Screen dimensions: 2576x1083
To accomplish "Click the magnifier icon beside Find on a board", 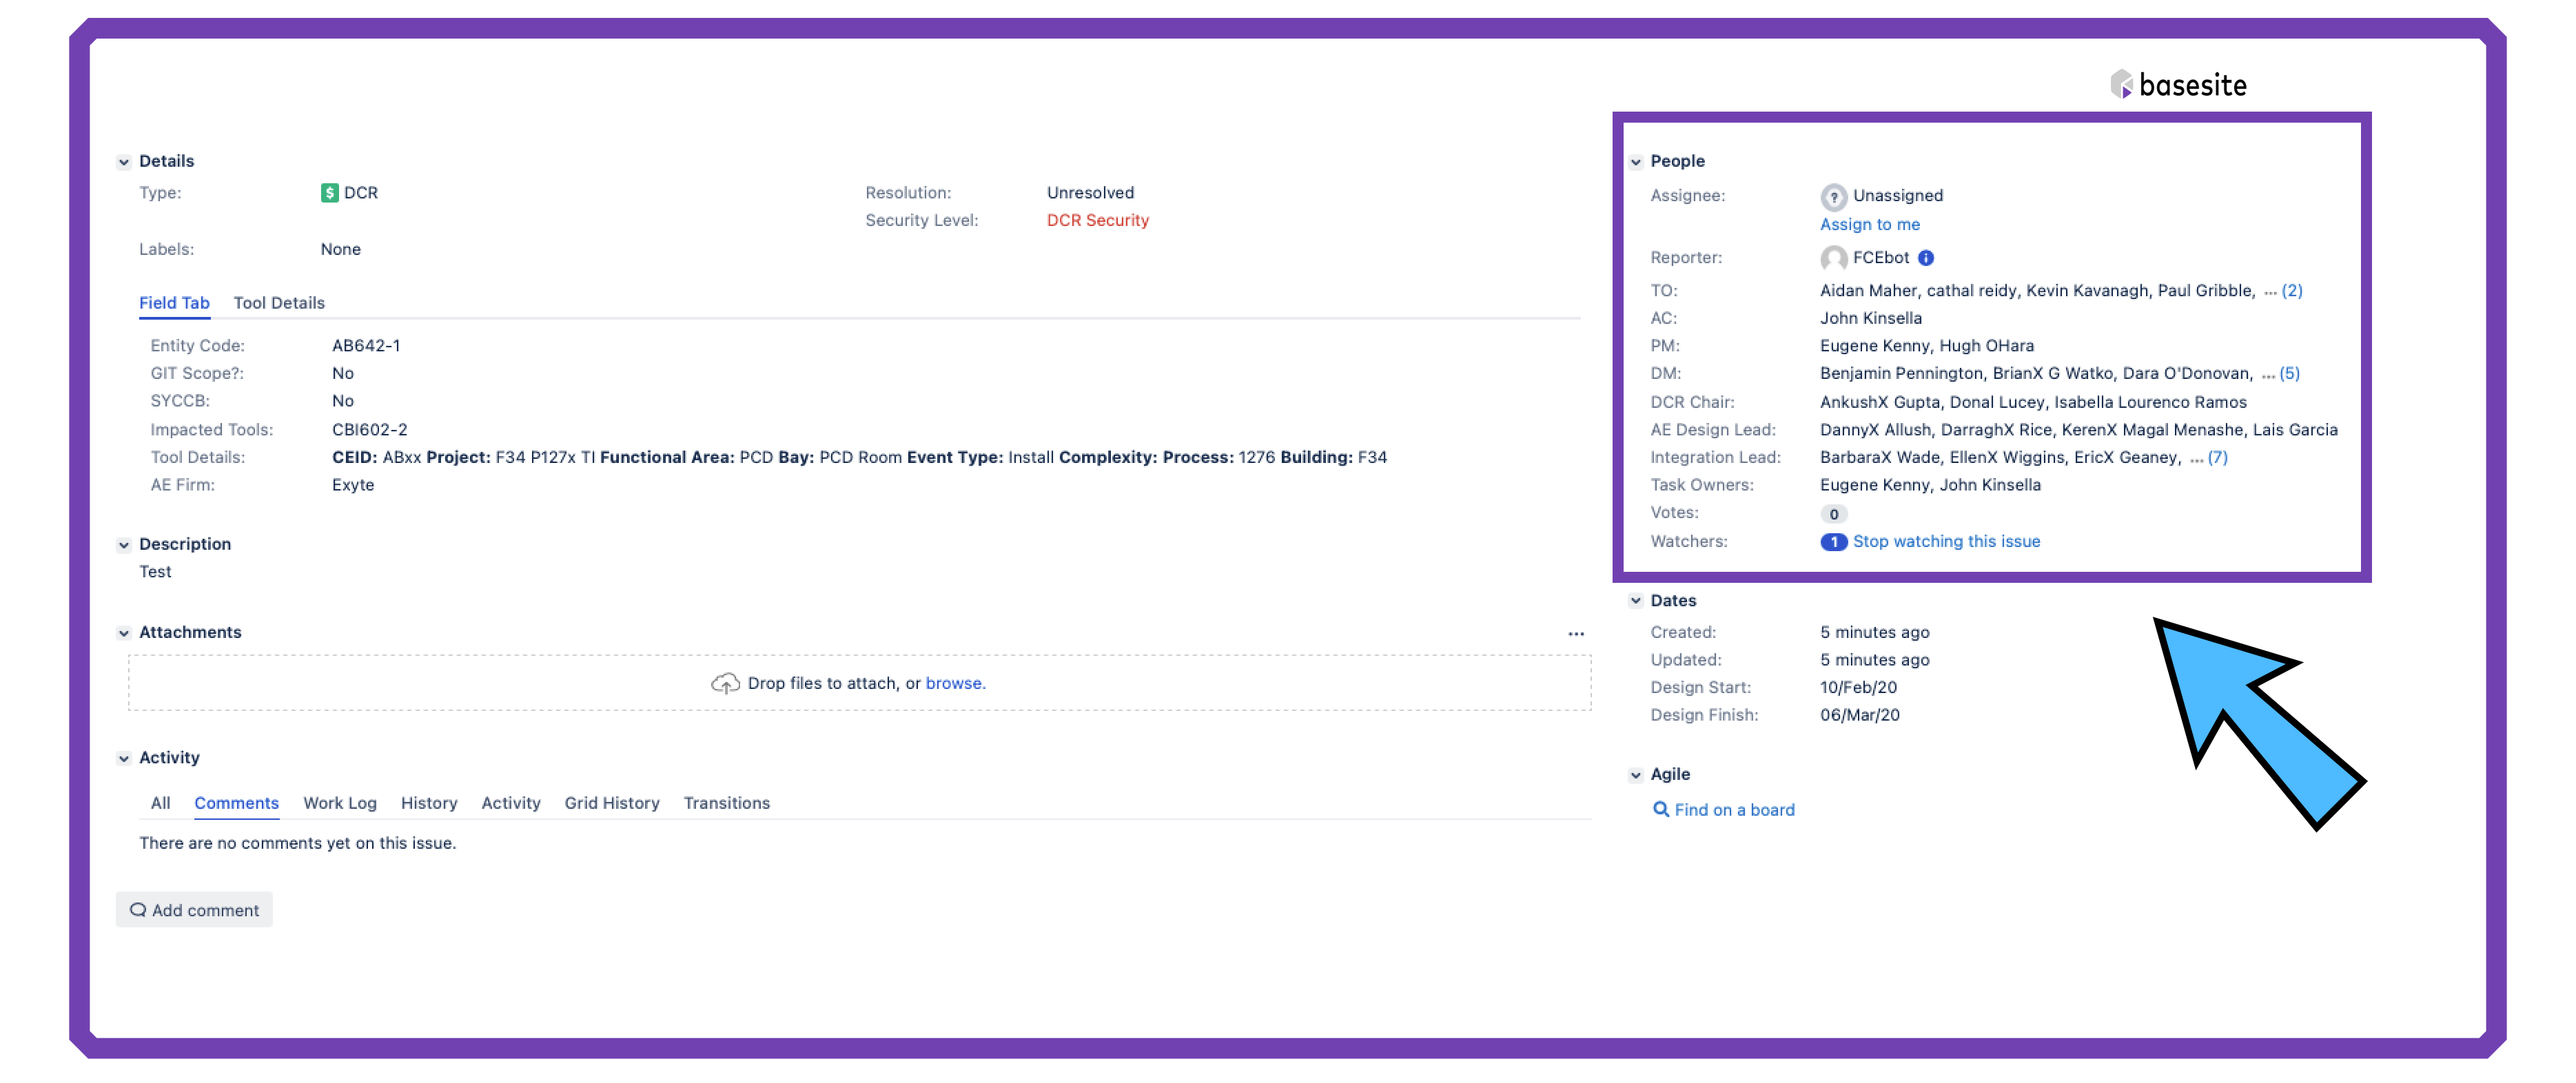I will pos(1660,810).
